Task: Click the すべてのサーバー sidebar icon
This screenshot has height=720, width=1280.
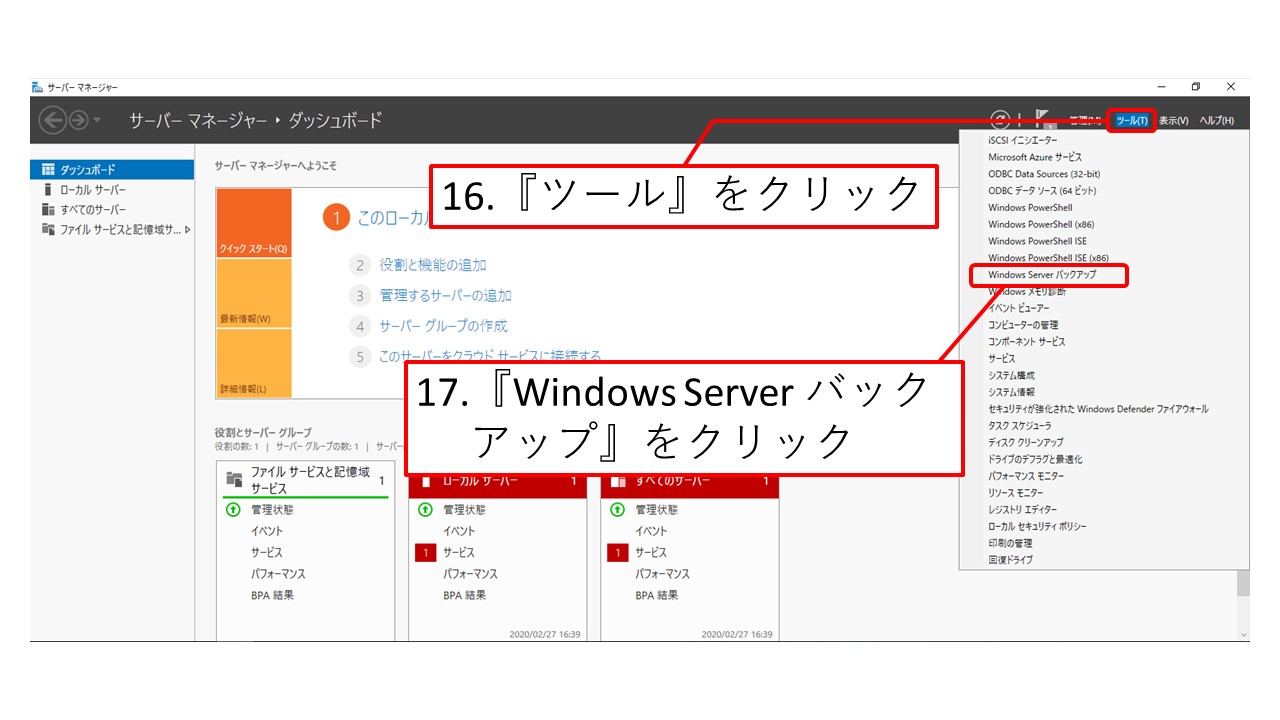Action: 48,210
